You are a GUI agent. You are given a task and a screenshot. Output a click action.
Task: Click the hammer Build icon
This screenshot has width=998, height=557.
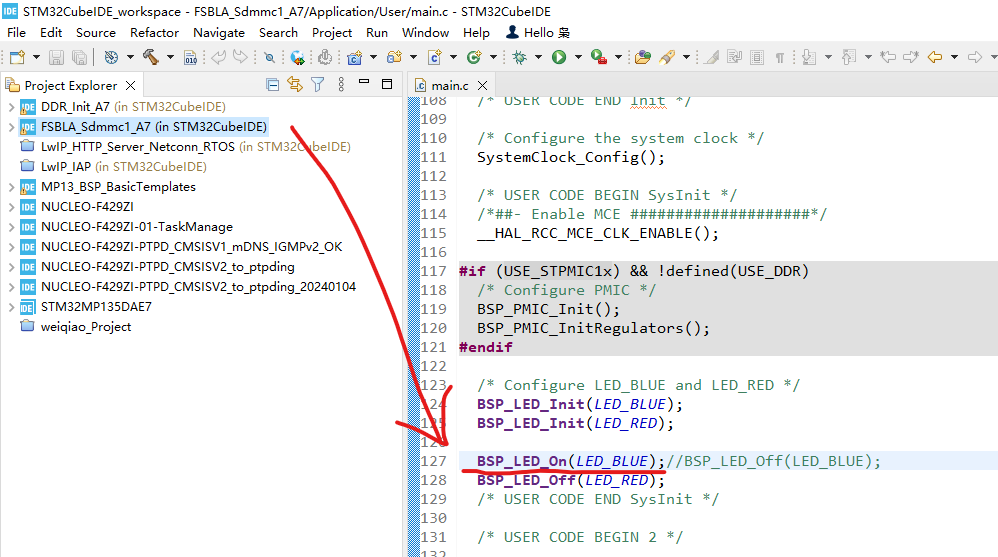151,57
